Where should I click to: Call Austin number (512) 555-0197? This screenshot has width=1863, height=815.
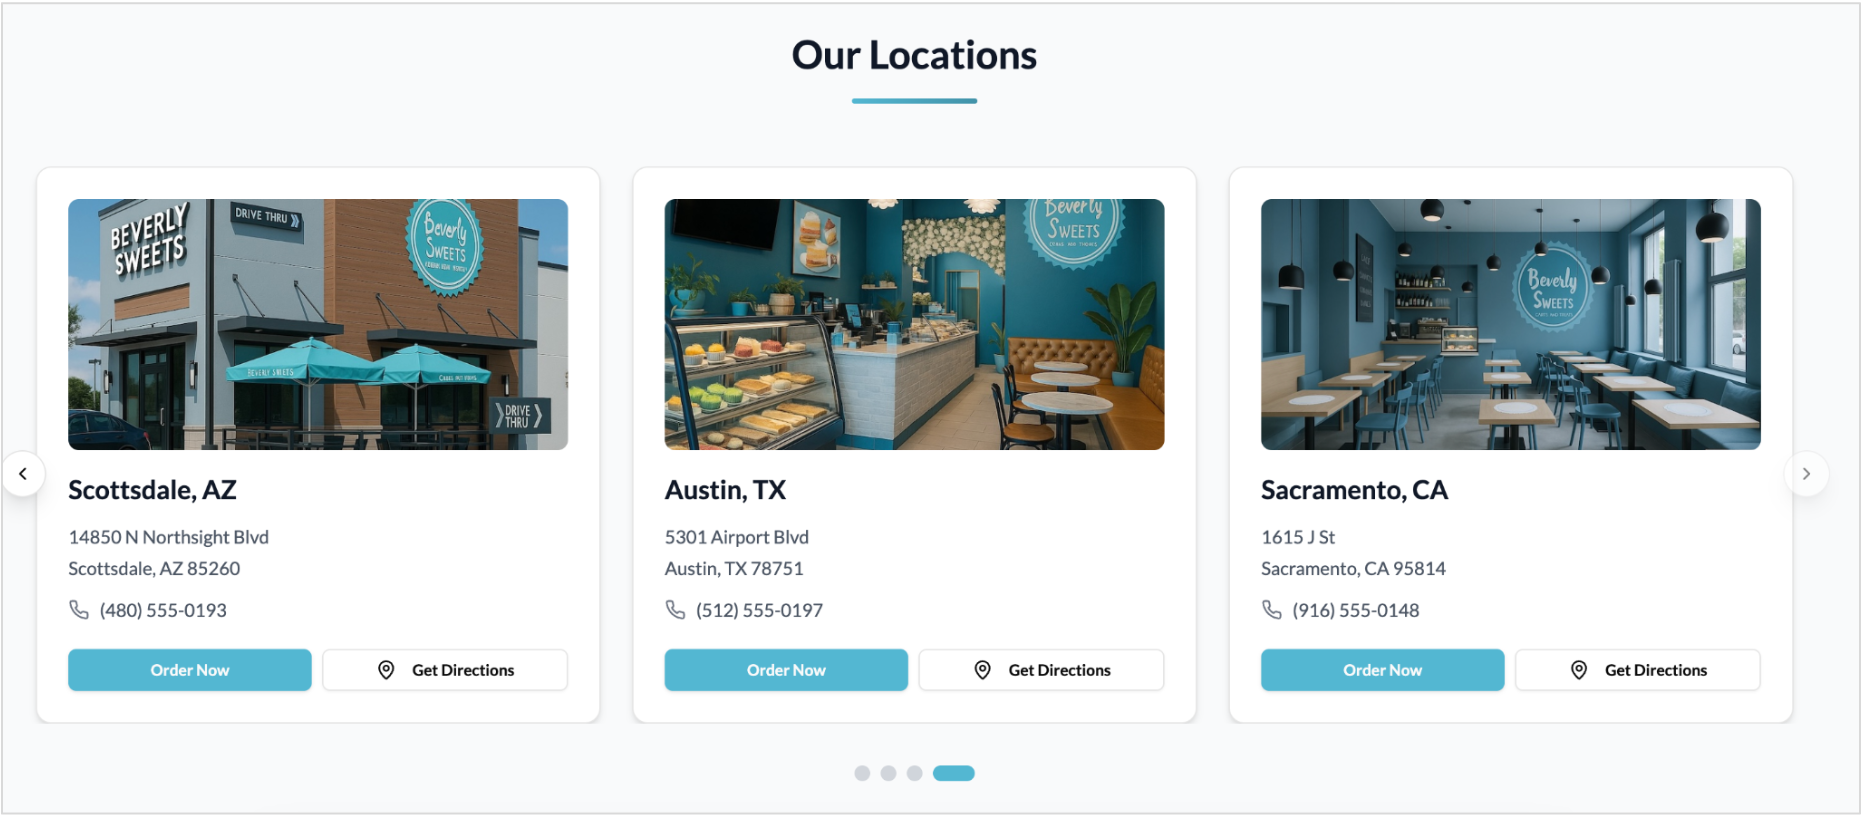point(759,610)
